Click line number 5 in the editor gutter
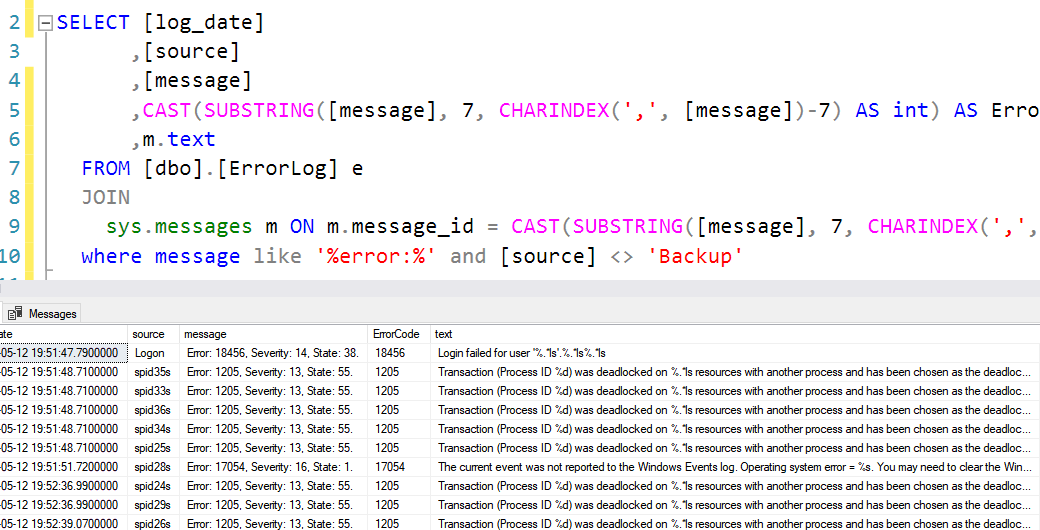1040x530 pixels. click(14, 110)
